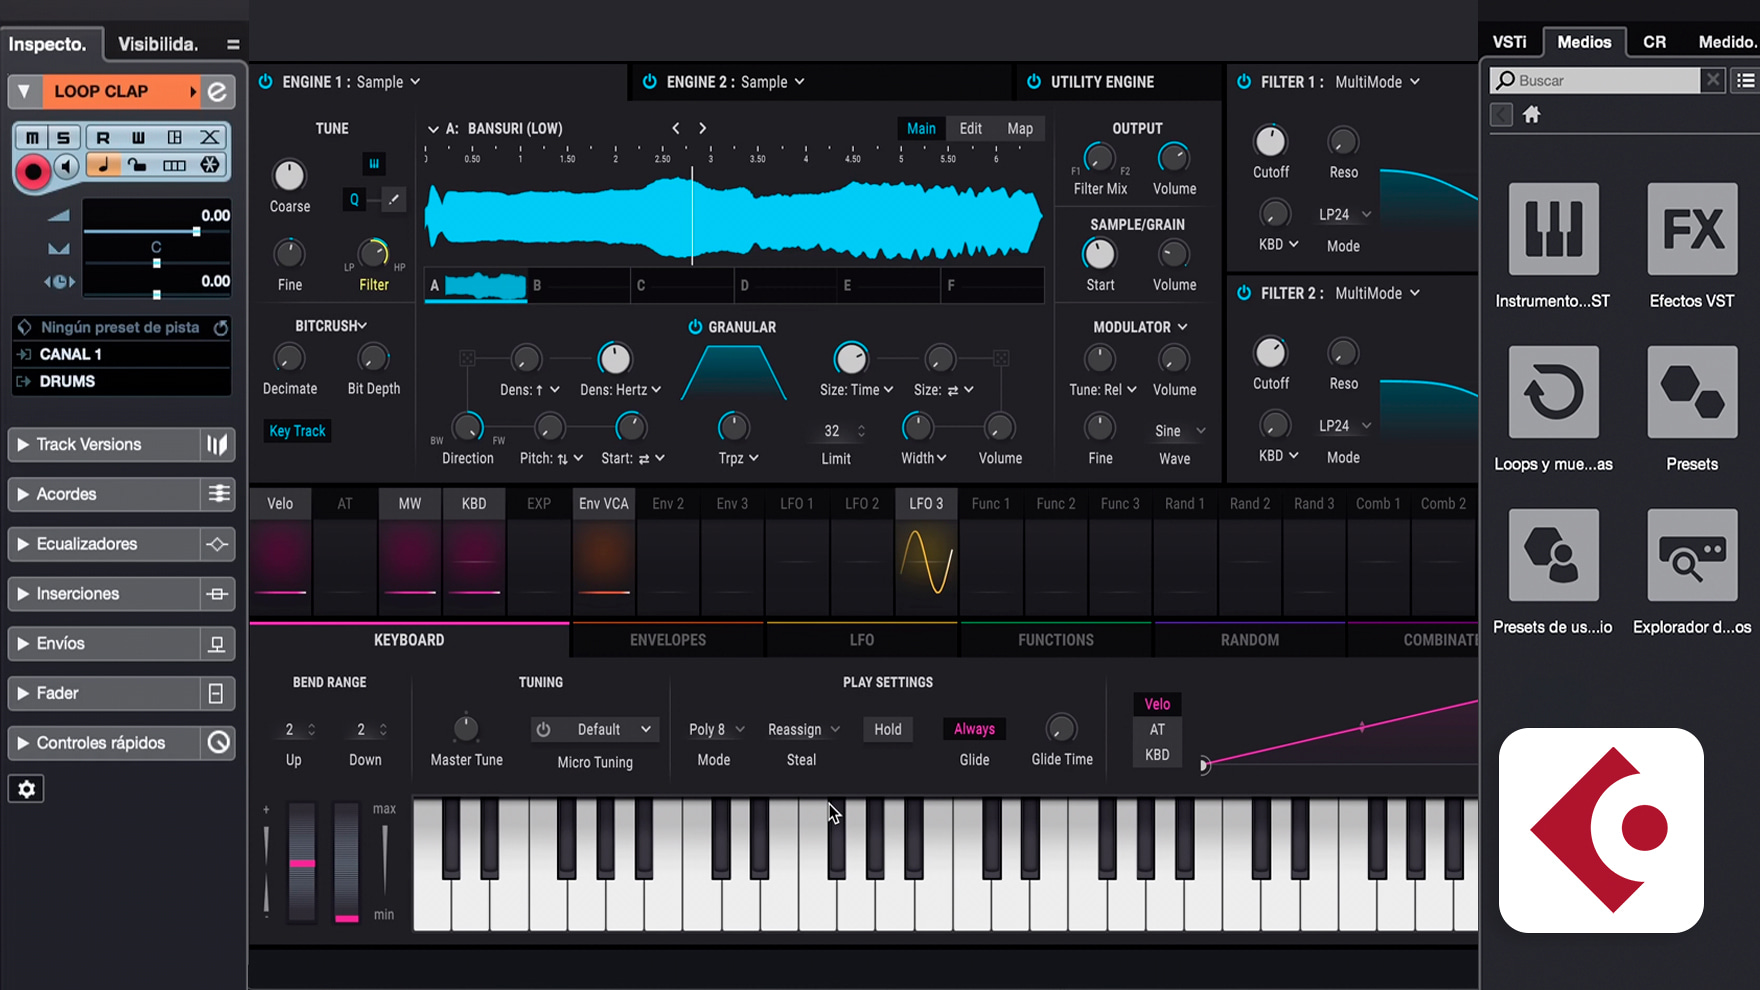1760x990 pixels.
Task: Click the Hold button
Action: pyautogui.click(x=888, y=730)
